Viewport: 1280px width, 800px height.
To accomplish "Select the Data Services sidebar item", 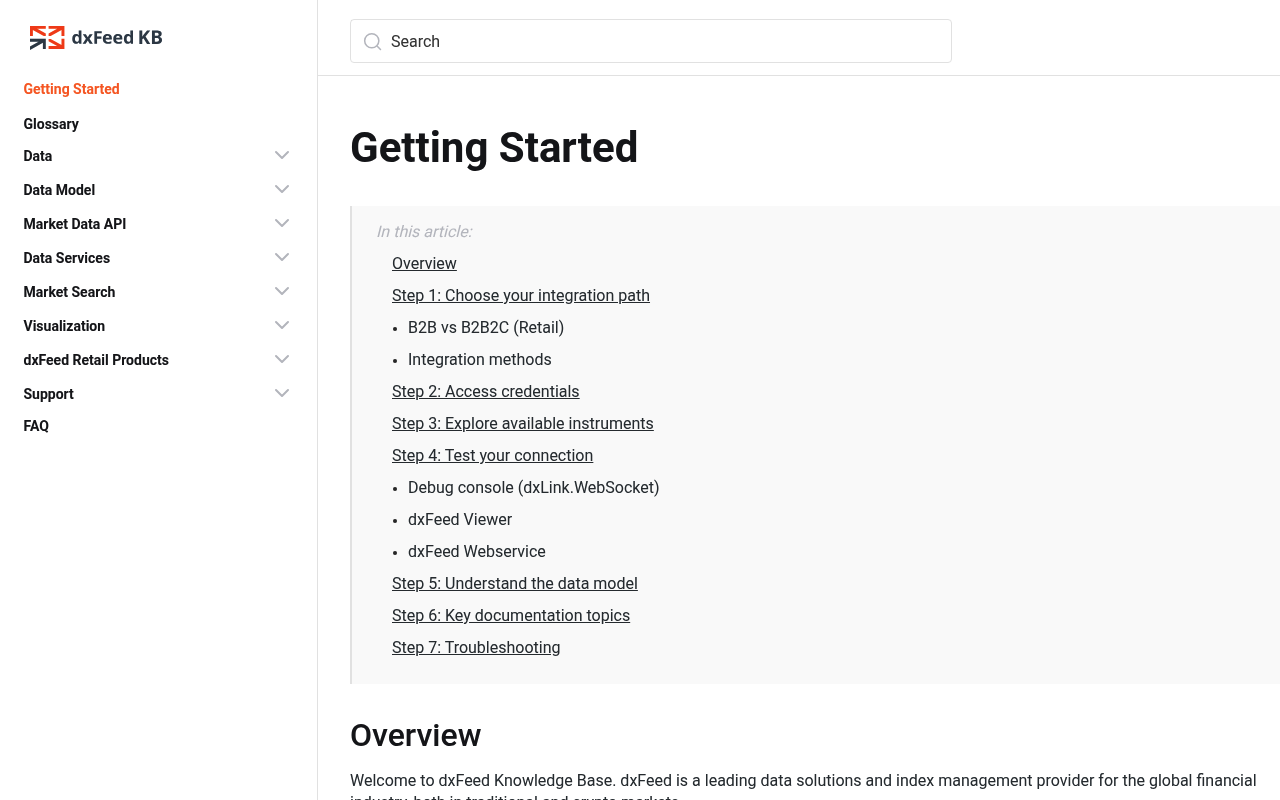I will click(x=67, y=258).
